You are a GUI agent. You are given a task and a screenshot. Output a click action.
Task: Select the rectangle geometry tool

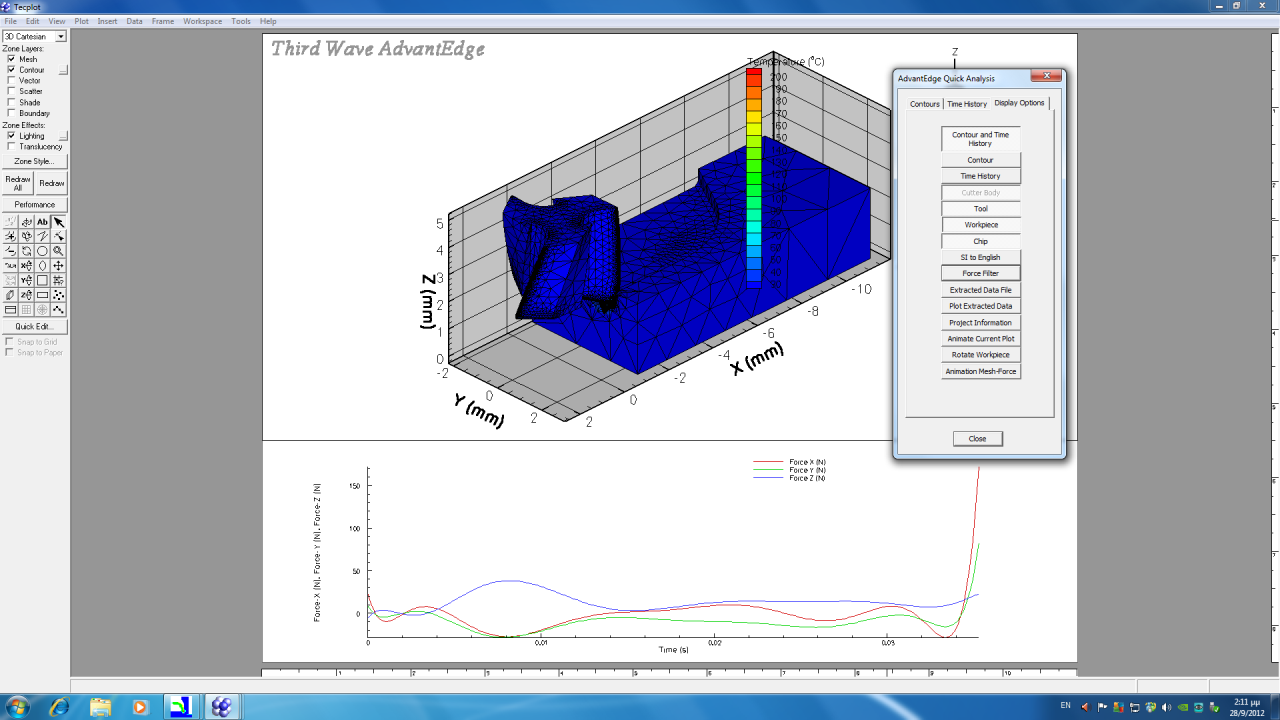click(42, 295)
